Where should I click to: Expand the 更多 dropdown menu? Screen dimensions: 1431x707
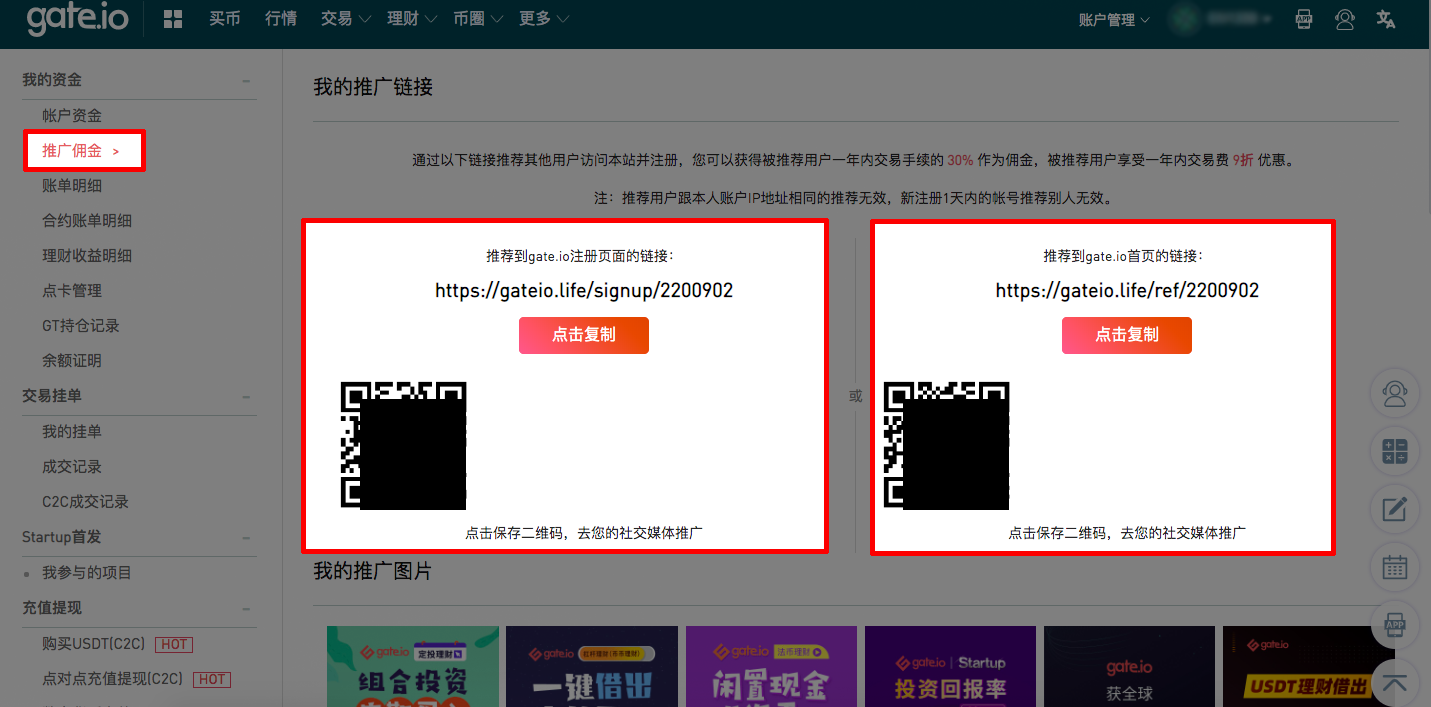pyautogui.click(x=544, y=19)
